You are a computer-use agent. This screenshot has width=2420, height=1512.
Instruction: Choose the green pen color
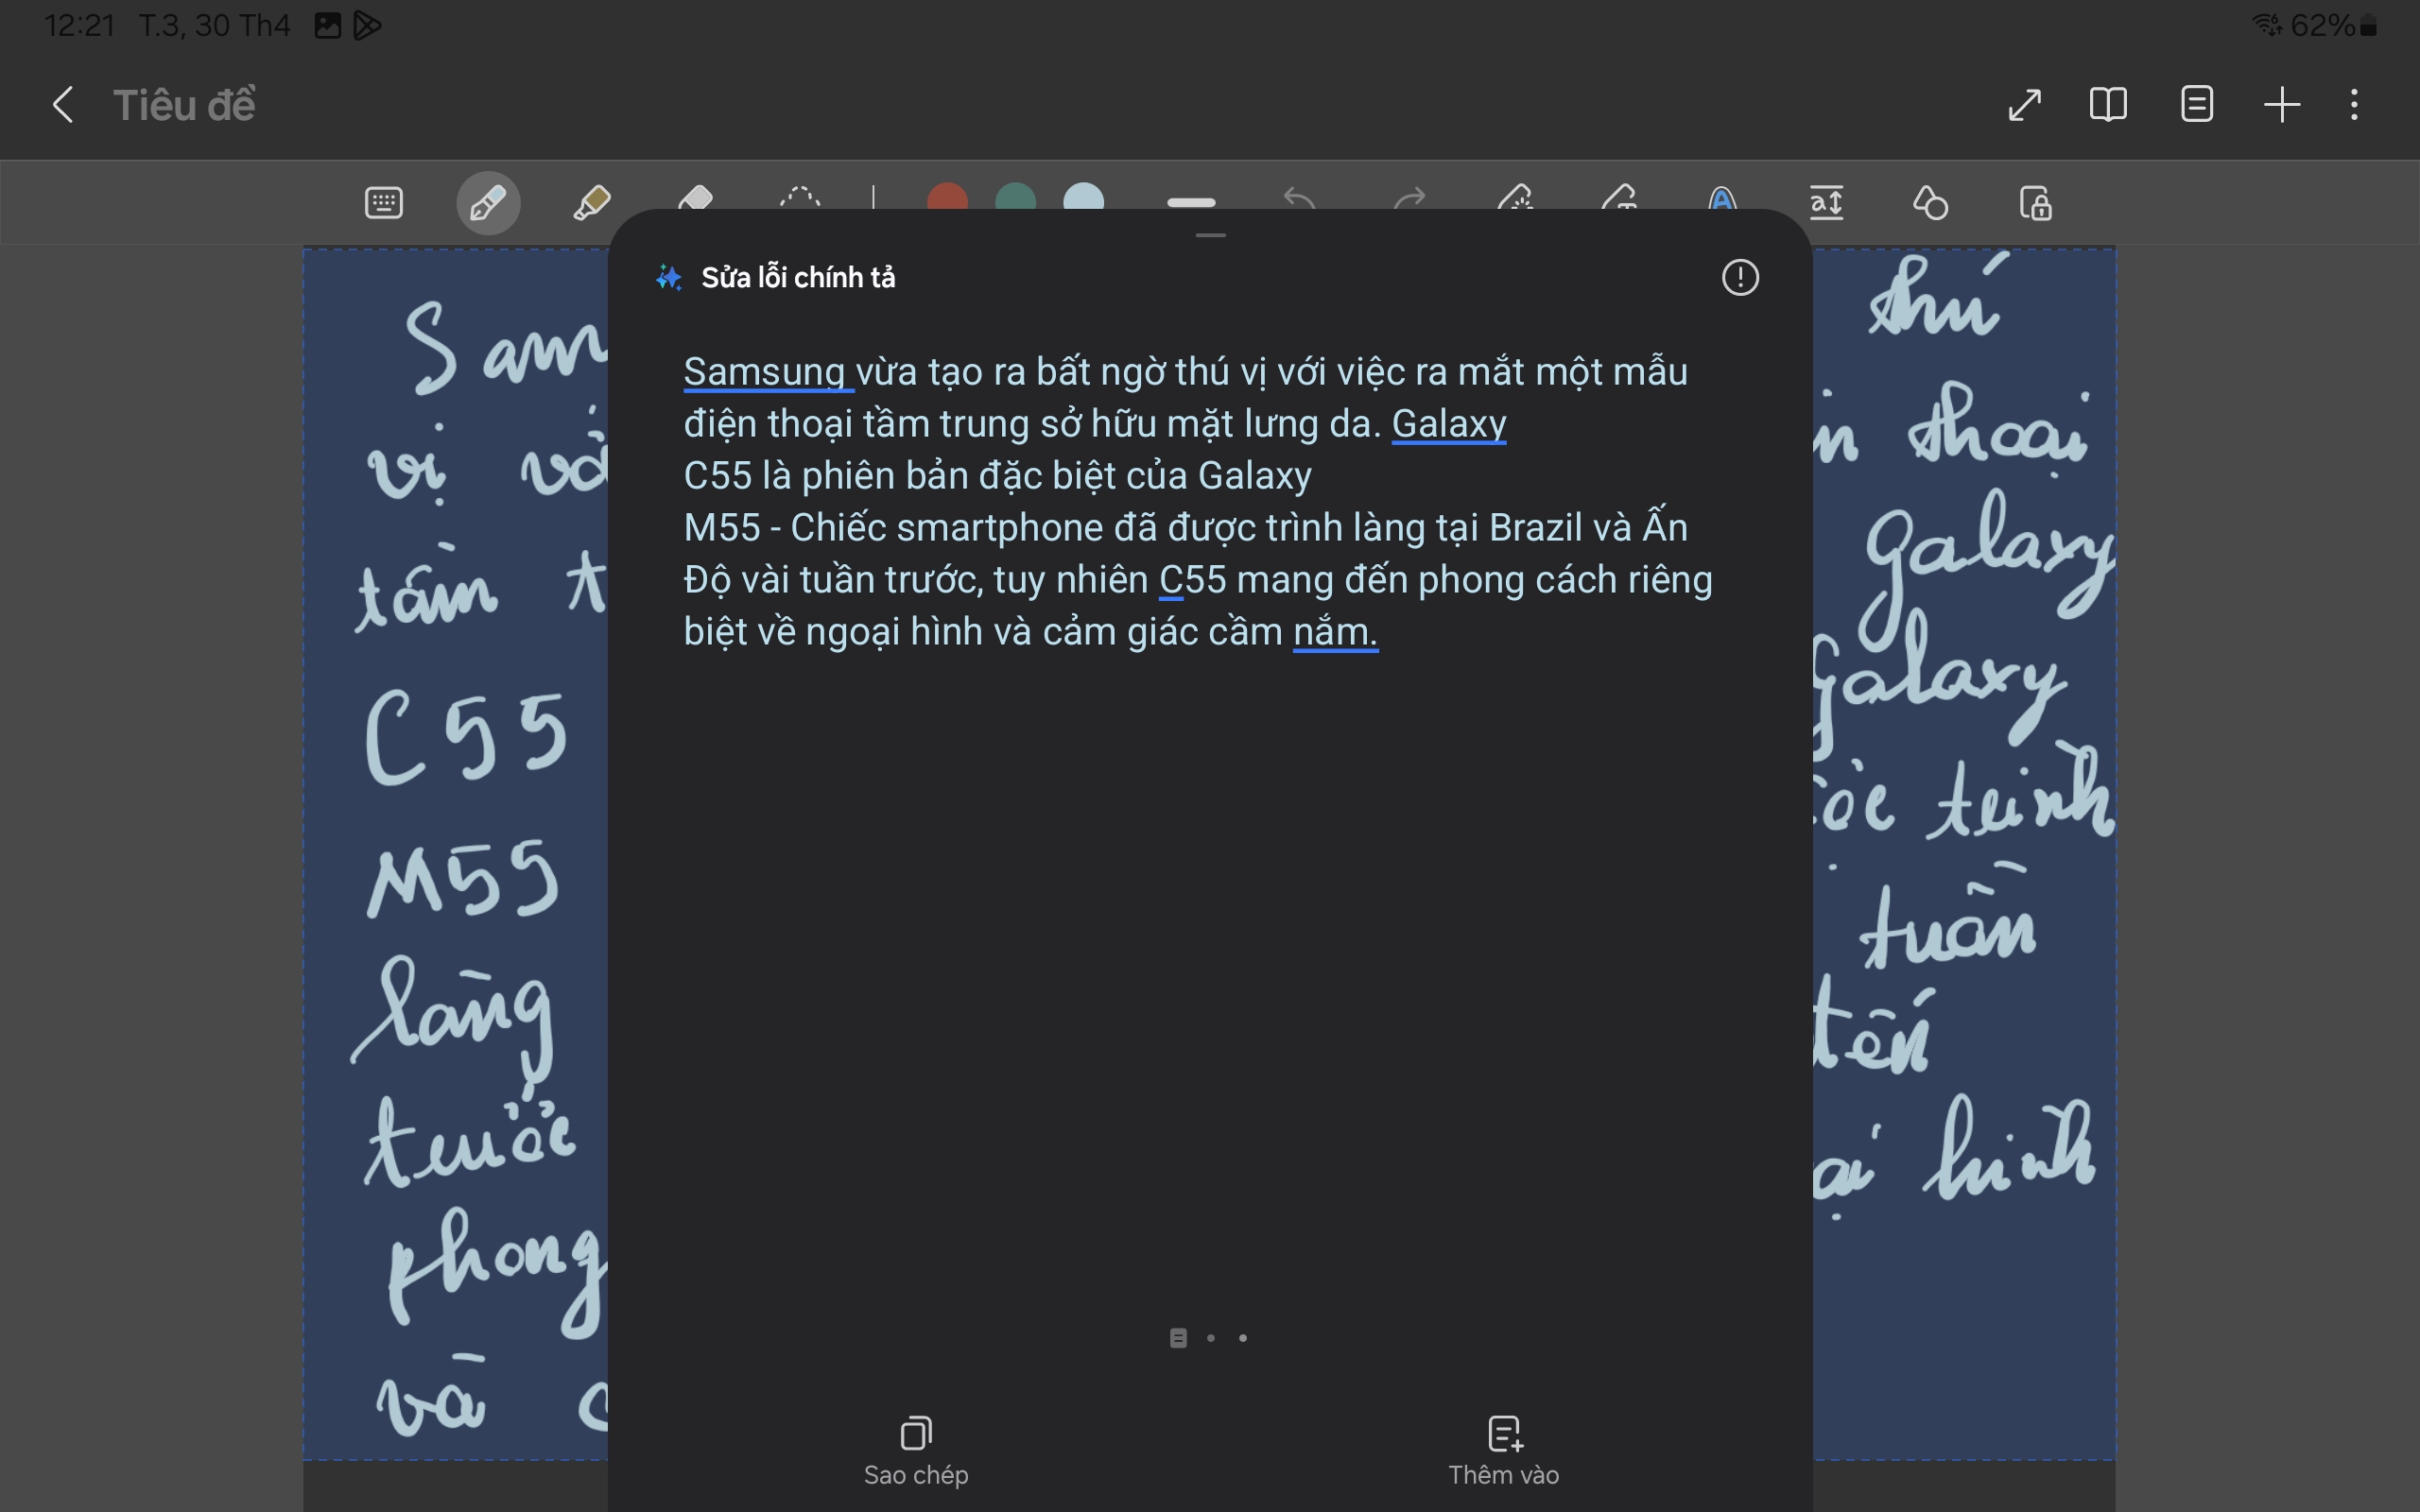(1015, 197)
